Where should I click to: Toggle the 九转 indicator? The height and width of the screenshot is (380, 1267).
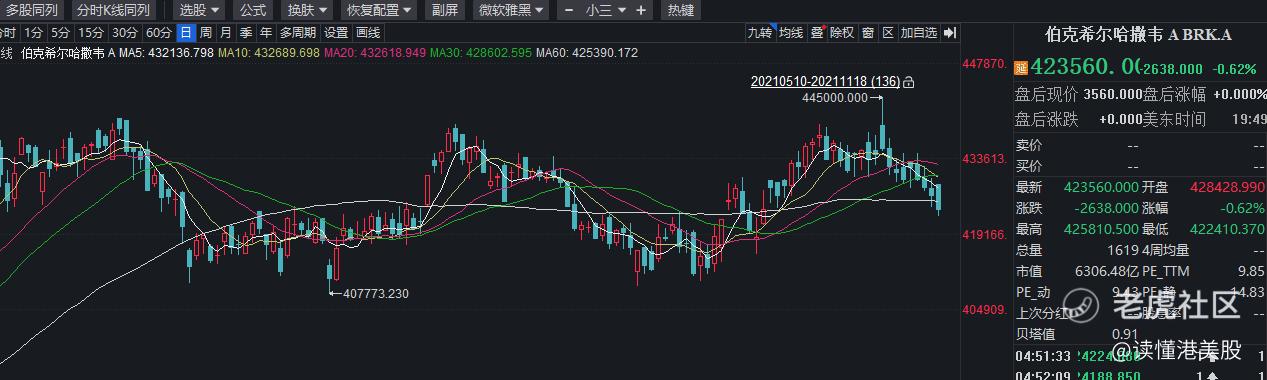pyautogui.click(x=759, y=33)
